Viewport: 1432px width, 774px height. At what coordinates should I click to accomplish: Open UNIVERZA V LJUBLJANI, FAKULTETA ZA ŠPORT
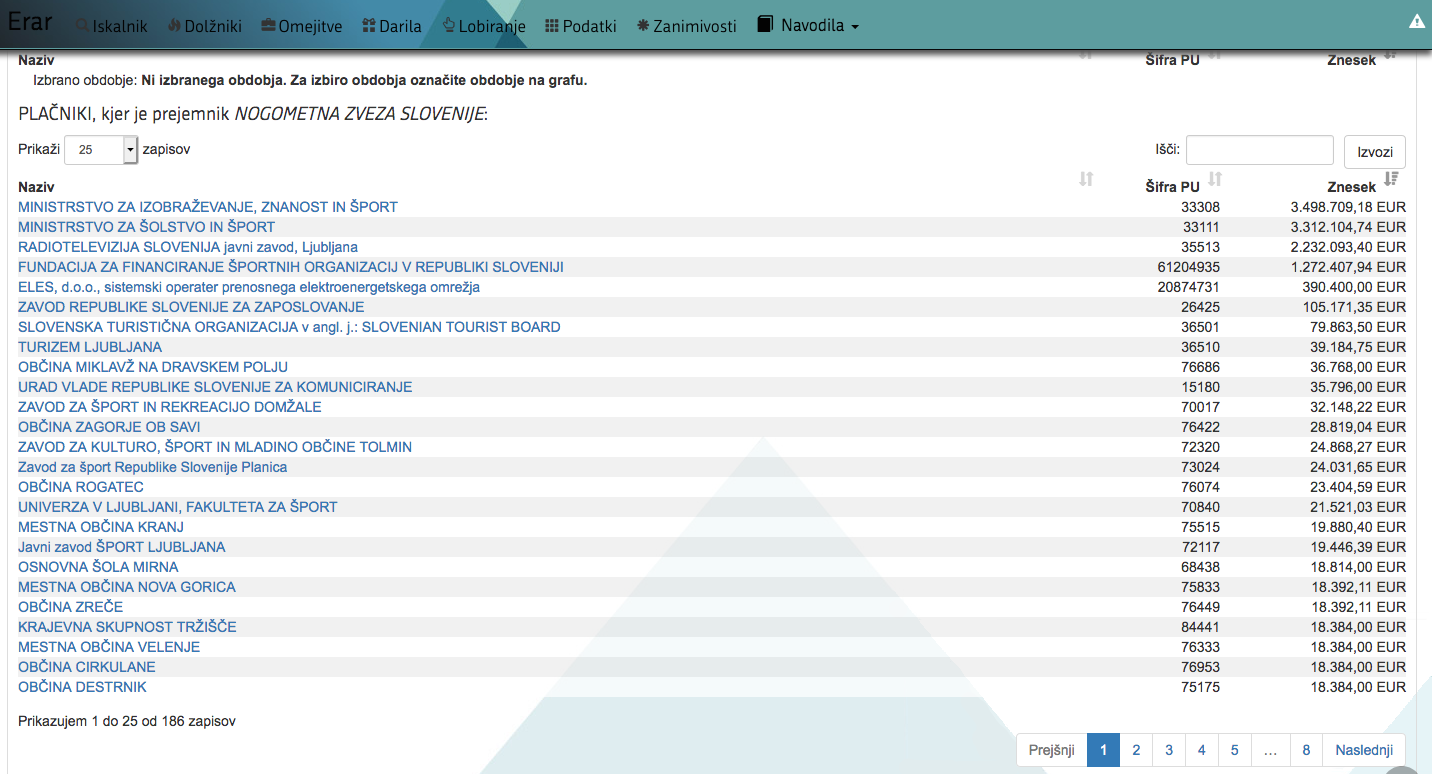[178, 507]
